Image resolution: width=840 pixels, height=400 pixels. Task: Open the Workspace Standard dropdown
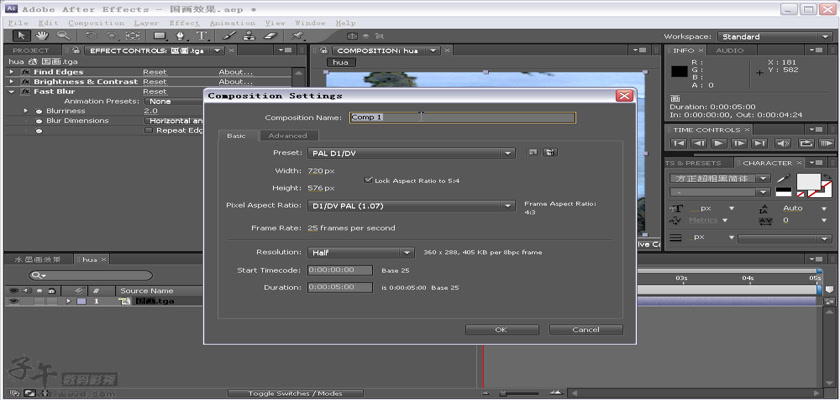pyautogui.click(x=774, y=36)
